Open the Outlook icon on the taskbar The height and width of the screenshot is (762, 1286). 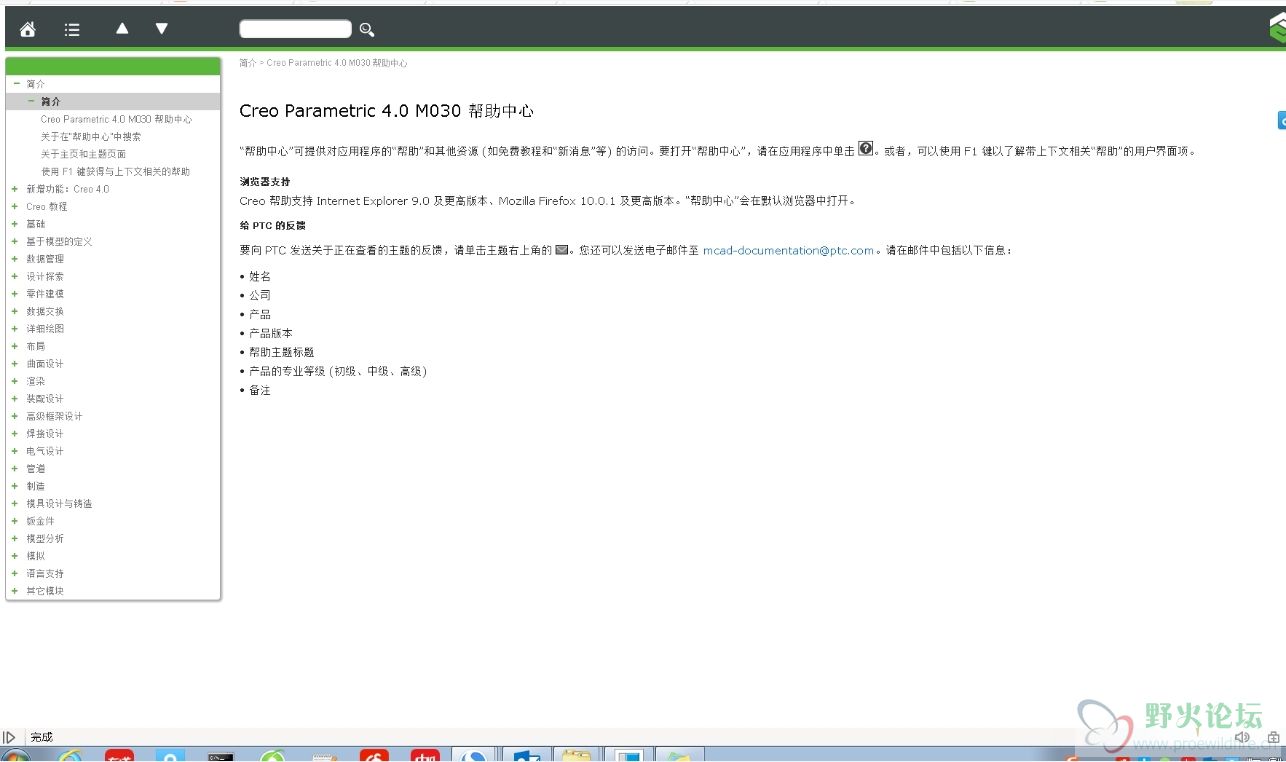526,755
